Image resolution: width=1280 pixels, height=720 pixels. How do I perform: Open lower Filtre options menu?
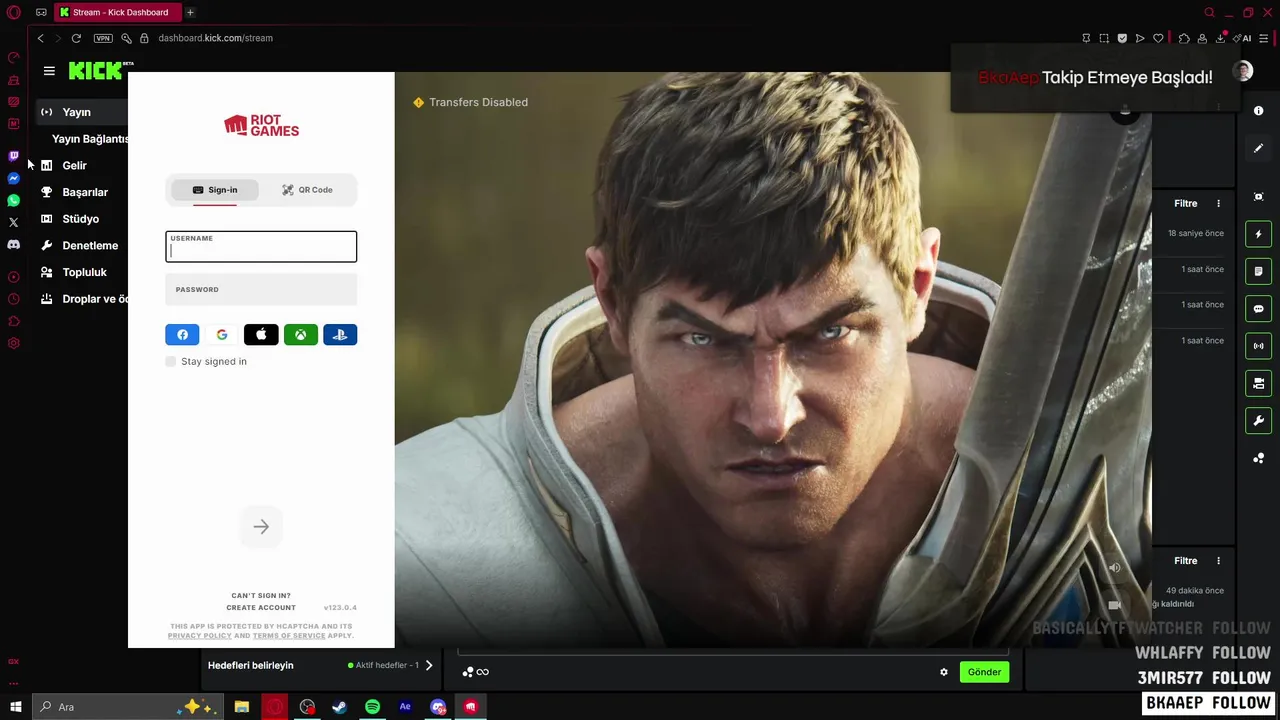pyautogui.click(x=1218, y=561)
